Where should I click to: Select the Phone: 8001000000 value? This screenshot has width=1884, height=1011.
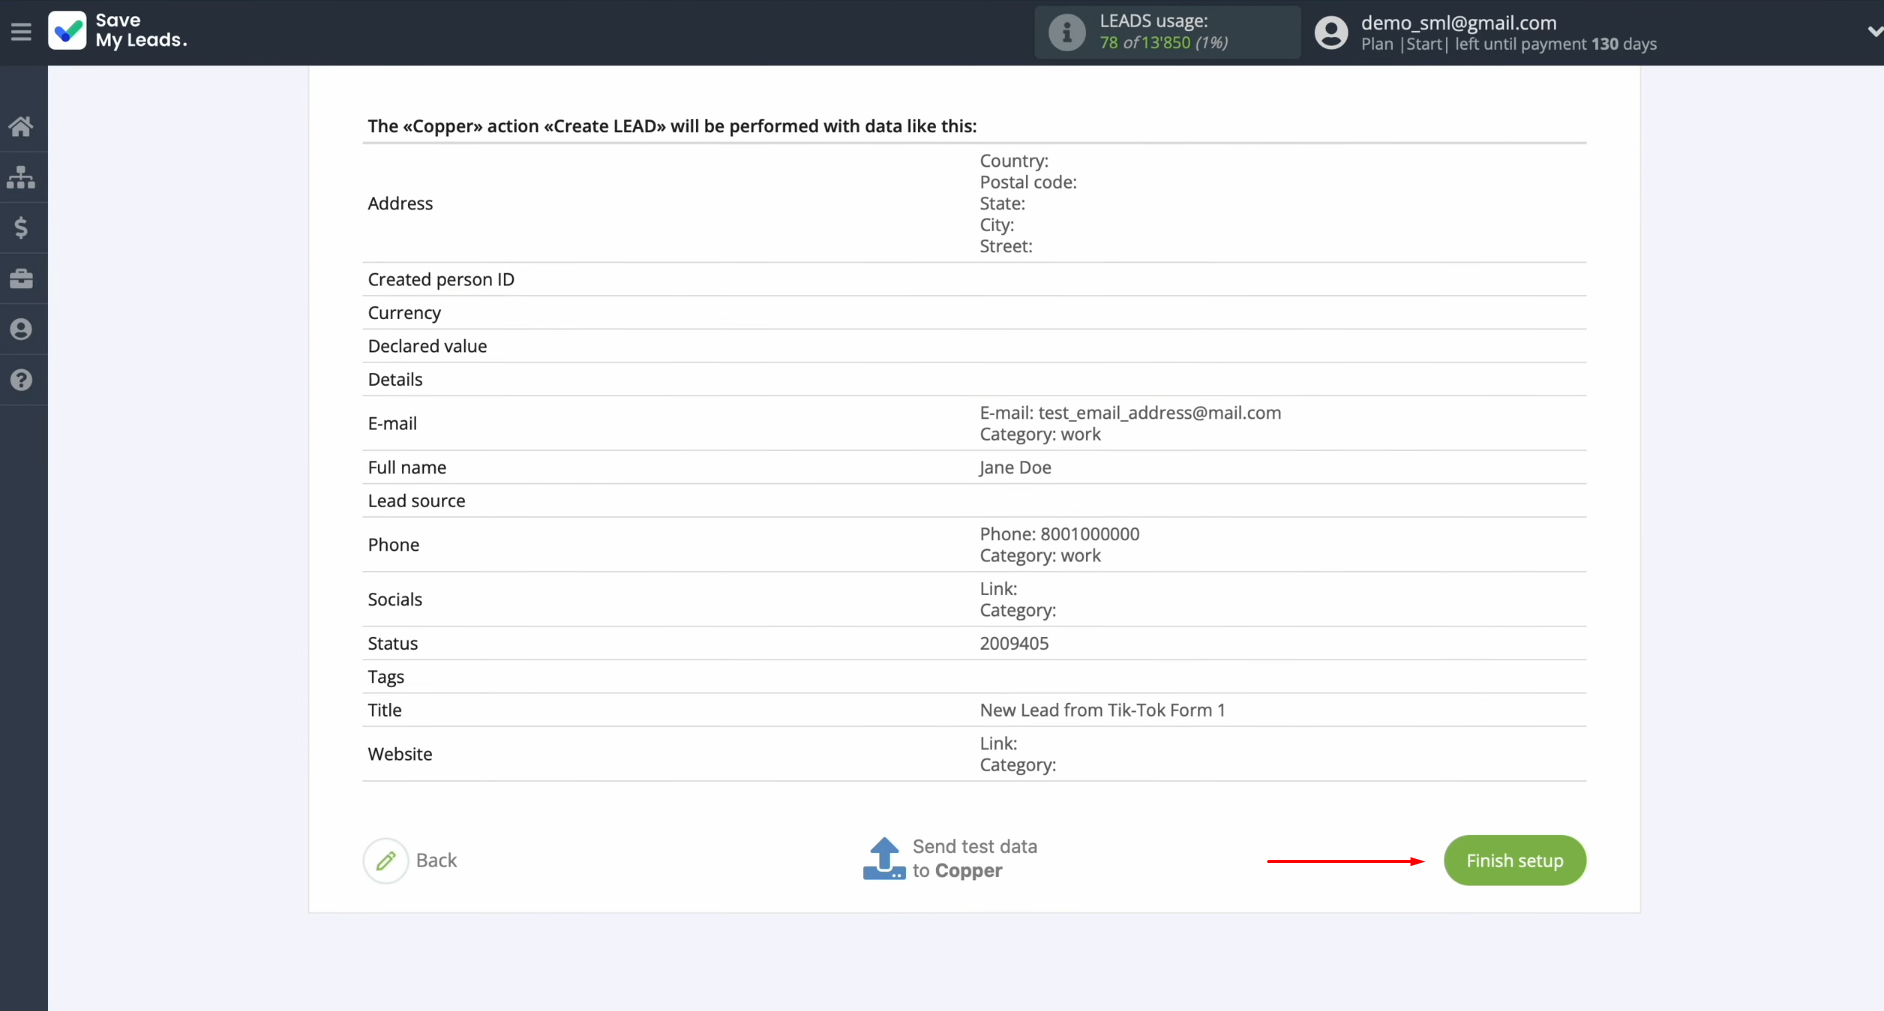1060,534
